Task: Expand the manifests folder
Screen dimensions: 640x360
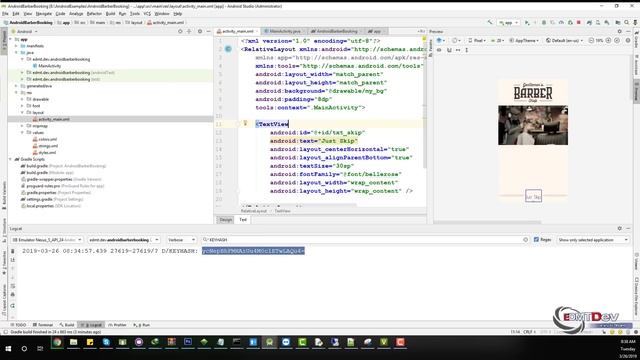Action: [17, 46]
